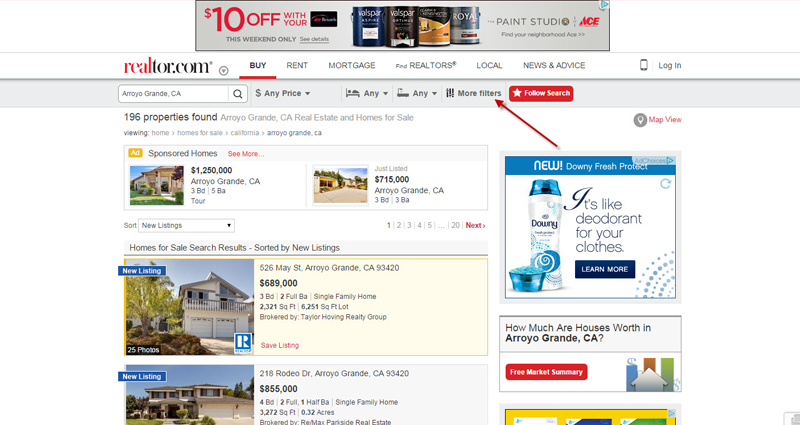Click Save Listing for 526 May St
This screenshot has height=425, width=800.
[280, 345]
